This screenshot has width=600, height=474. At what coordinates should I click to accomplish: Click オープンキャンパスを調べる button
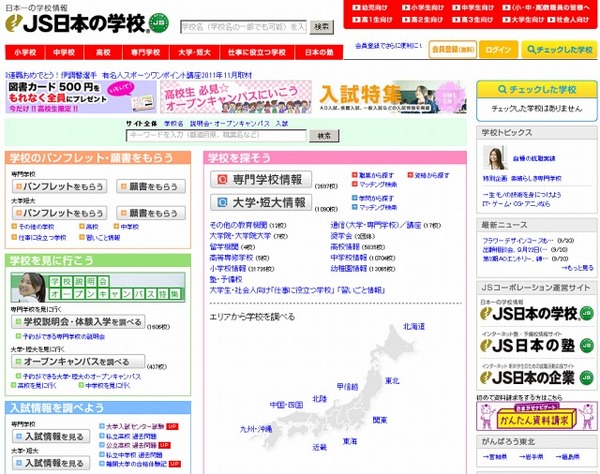pyautogui.click(x=78, y=362)
